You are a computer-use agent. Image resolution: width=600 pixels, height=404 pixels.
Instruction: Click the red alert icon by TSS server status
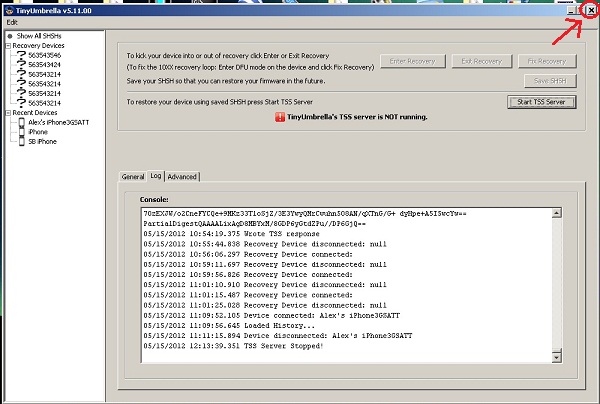pyautogui.click(x=280, y=117)
